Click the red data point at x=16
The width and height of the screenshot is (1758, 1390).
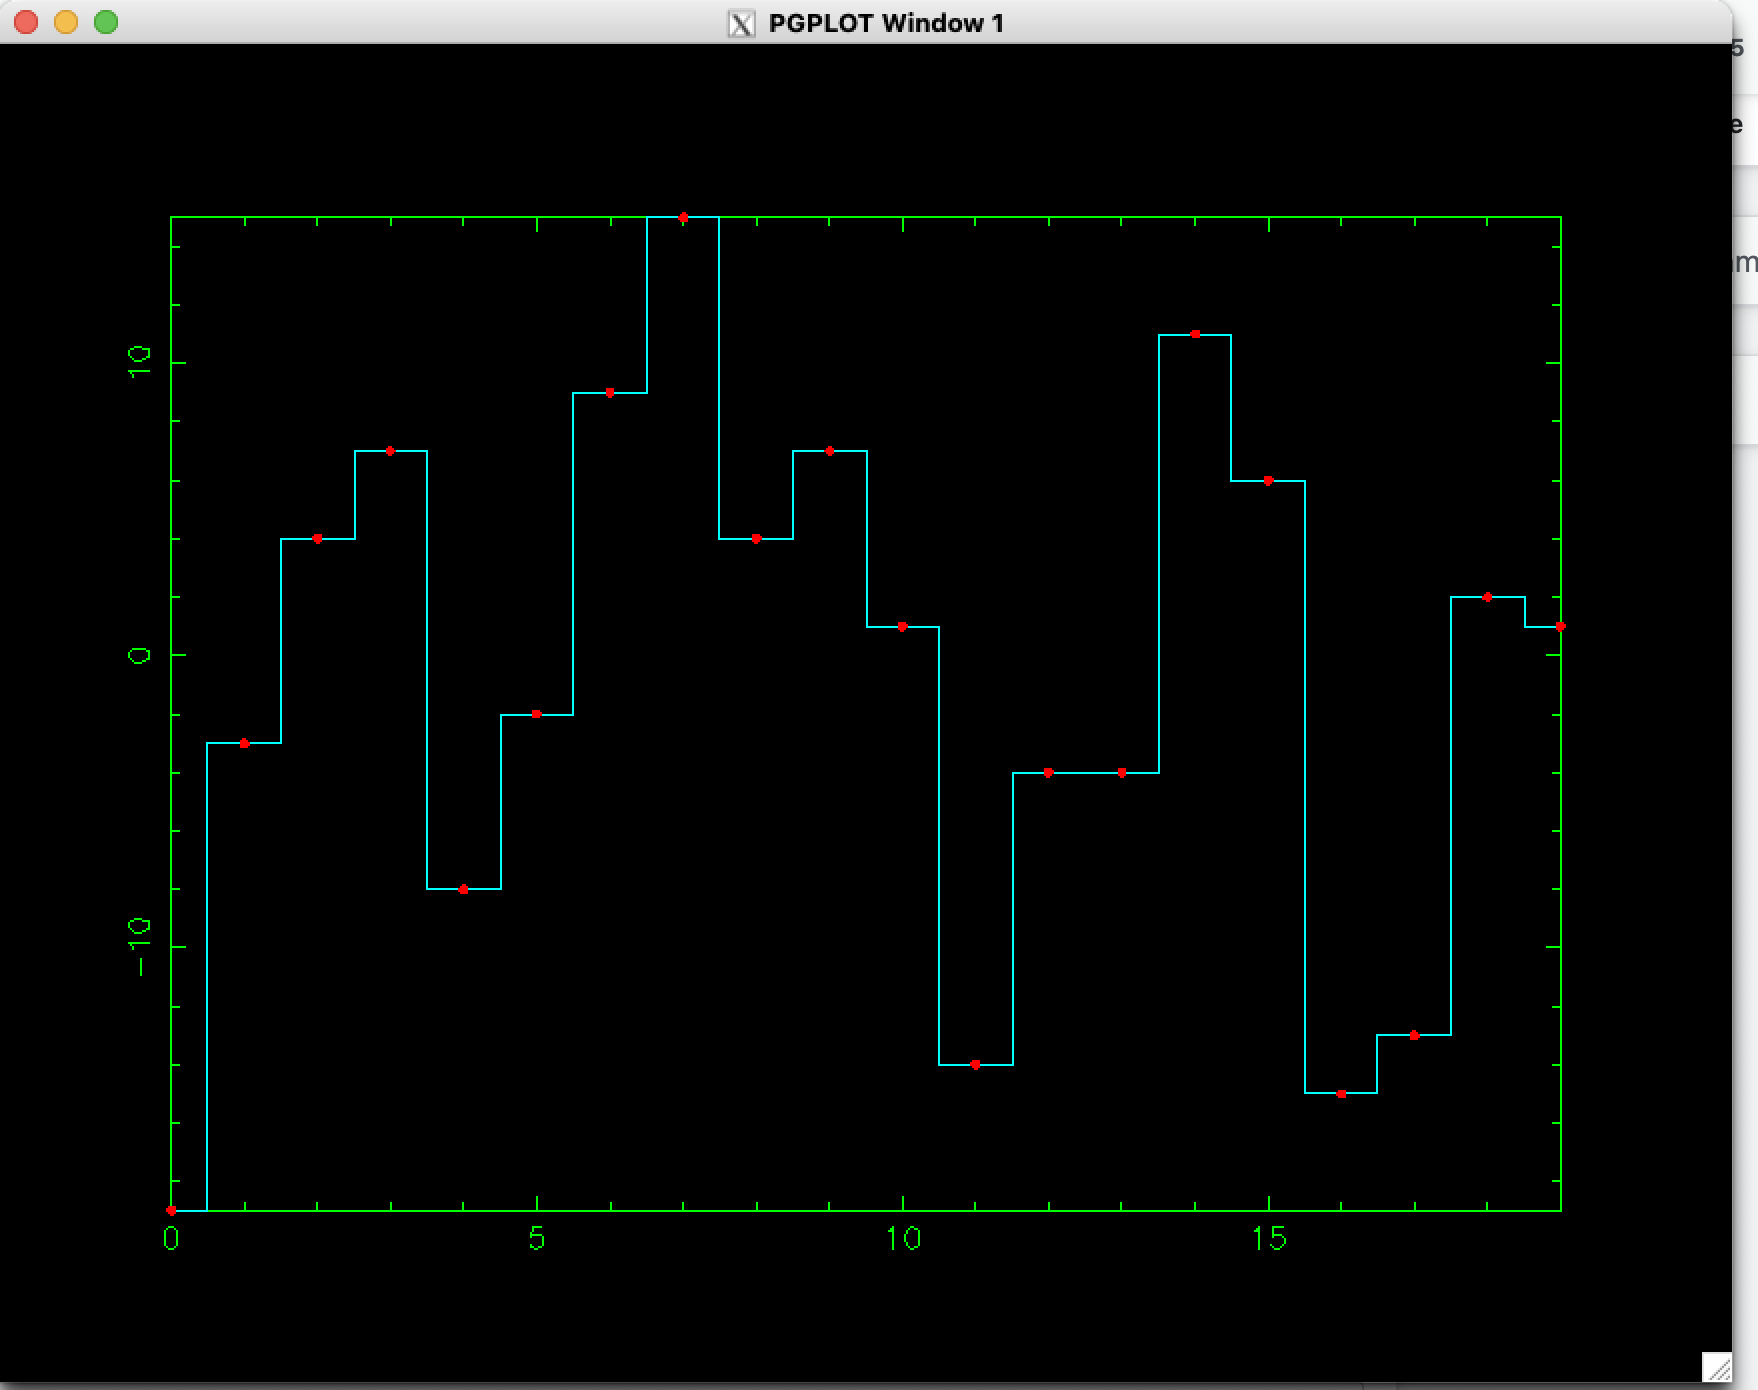(x=1342, y=1094)
